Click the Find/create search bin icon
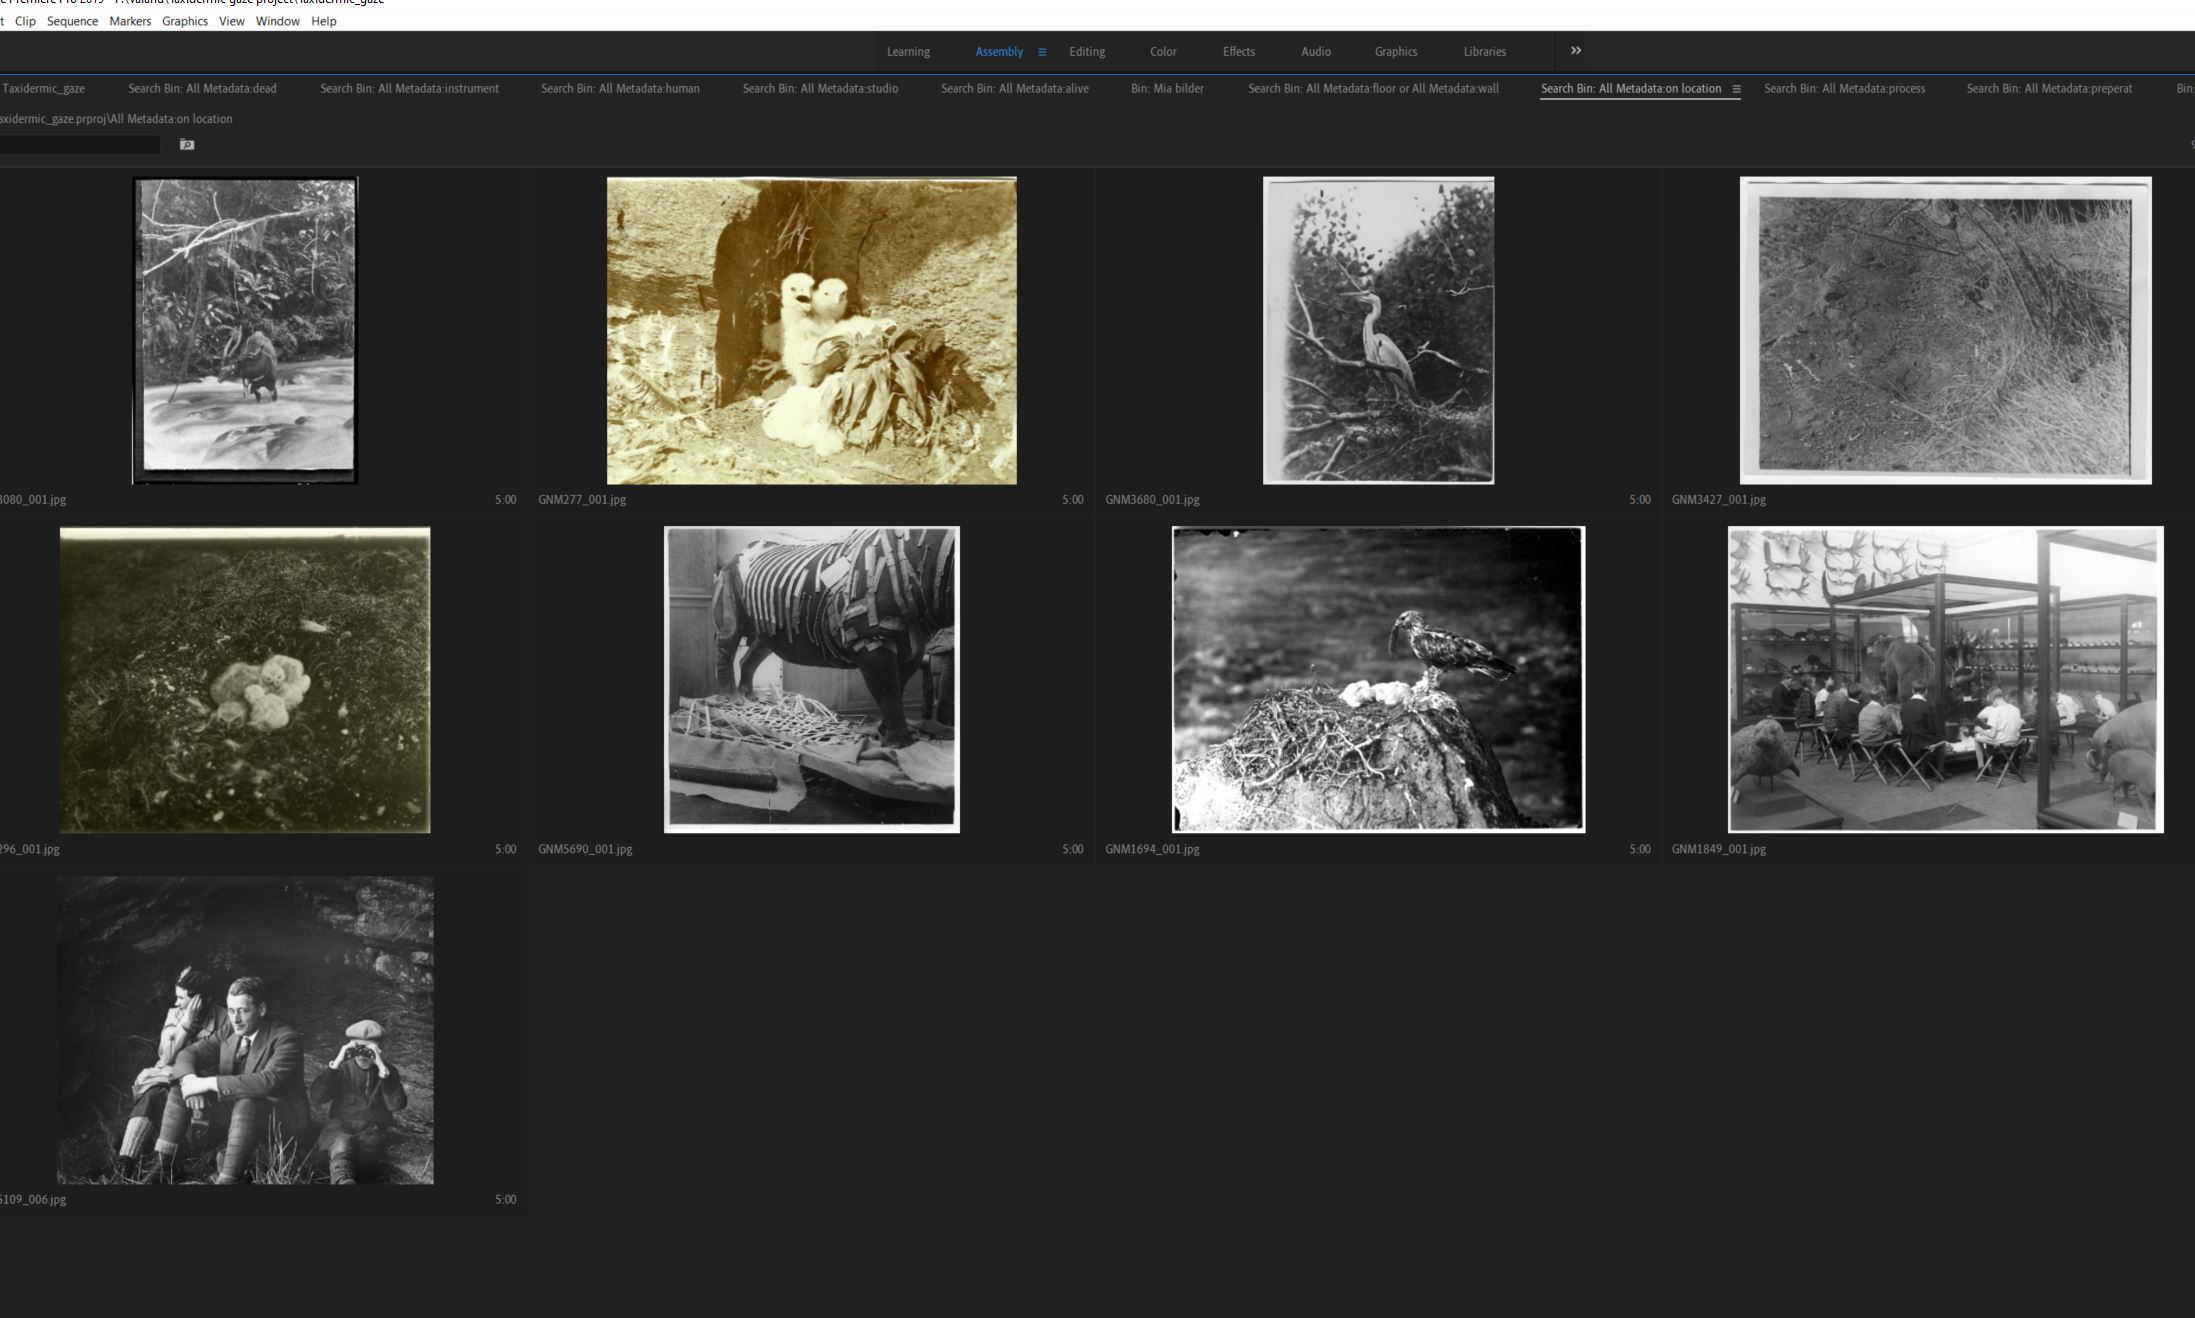Viewport: 2195px width, 1318px height. tap(187, 145)
